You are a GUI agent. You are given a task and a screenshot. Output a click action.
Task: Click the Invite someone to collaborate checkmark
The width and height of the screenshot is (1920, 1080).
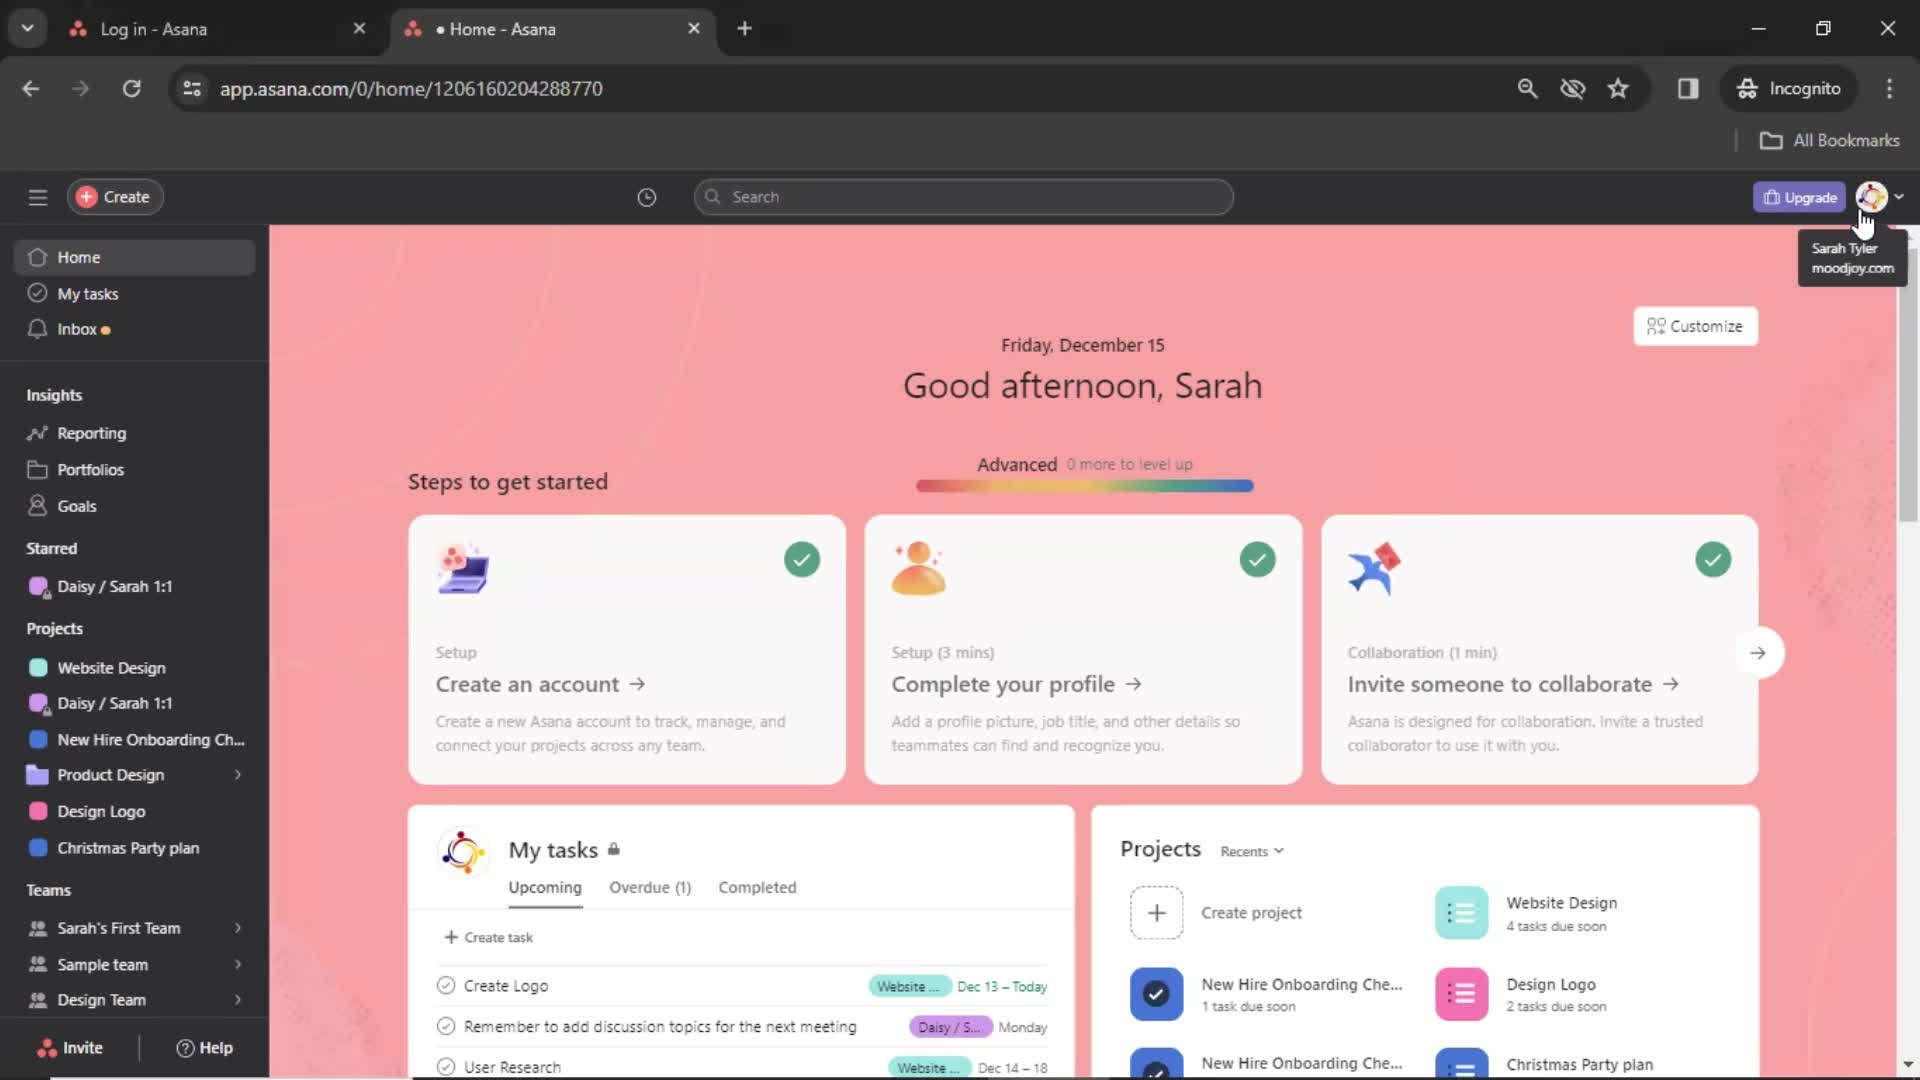click(x=1713, y=559)
